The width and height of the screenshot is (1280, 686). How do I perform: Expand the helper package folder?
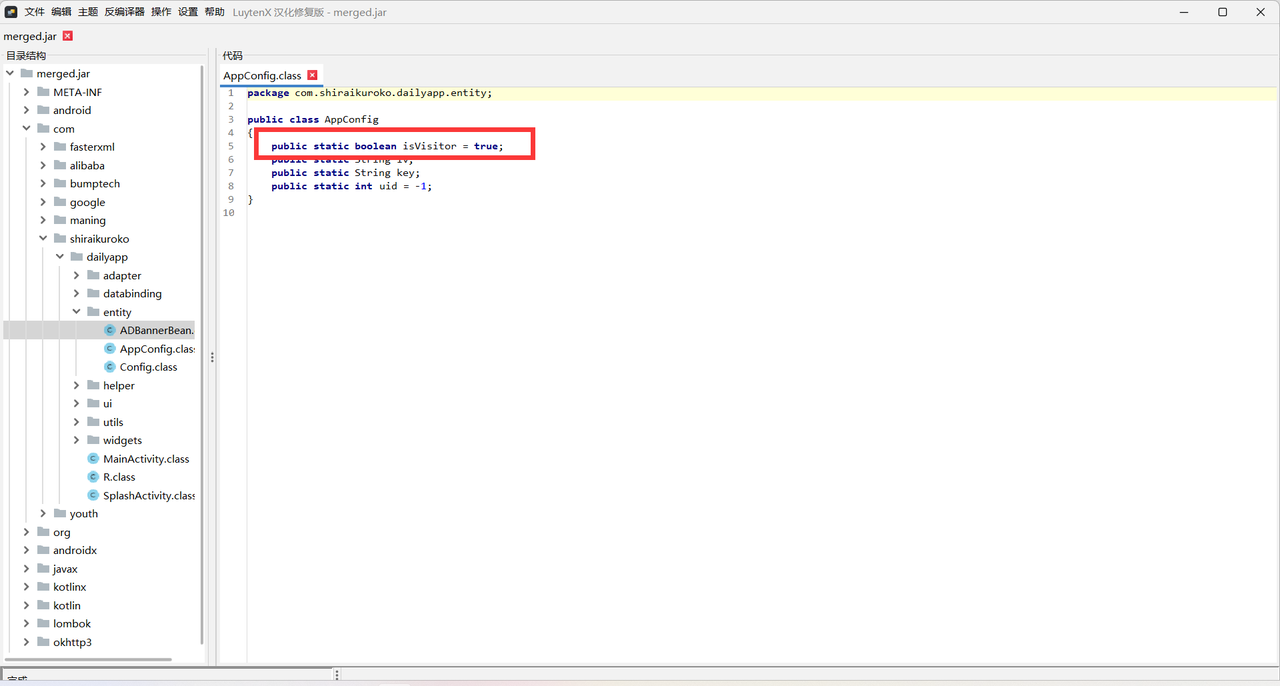coord(77,386)
